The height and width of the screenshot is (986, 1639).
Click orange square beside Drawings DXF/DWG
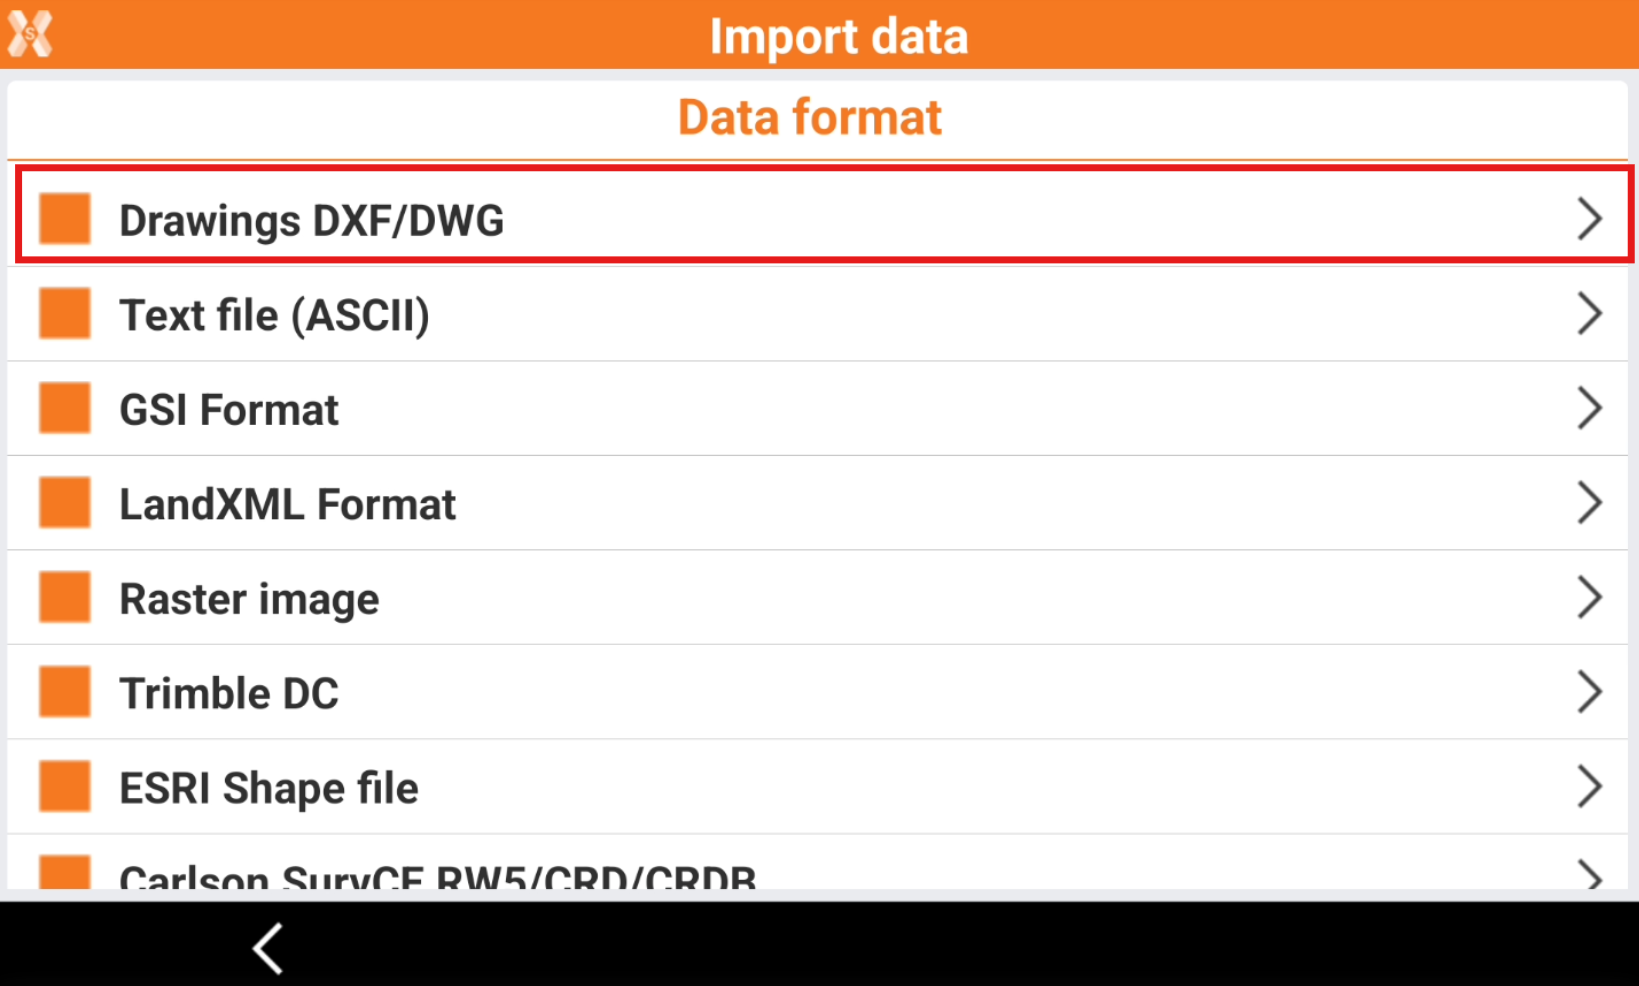coord(65,219)
